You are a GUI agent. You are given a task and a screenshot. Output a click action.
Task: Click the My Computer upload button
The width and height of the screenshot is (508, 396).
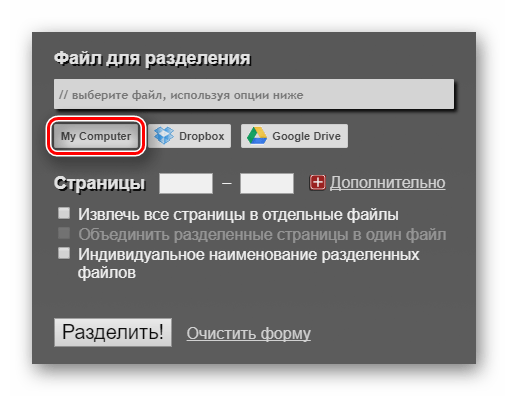pyautogui.click(x=96, y=136)
